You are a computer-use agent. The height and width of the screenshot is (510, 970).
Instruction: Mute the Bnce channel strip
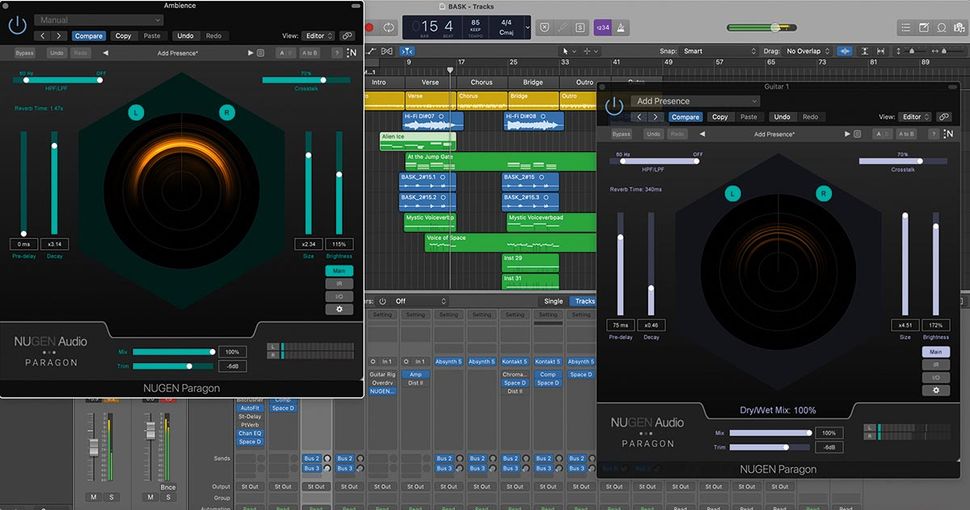(x=149, y=497)
